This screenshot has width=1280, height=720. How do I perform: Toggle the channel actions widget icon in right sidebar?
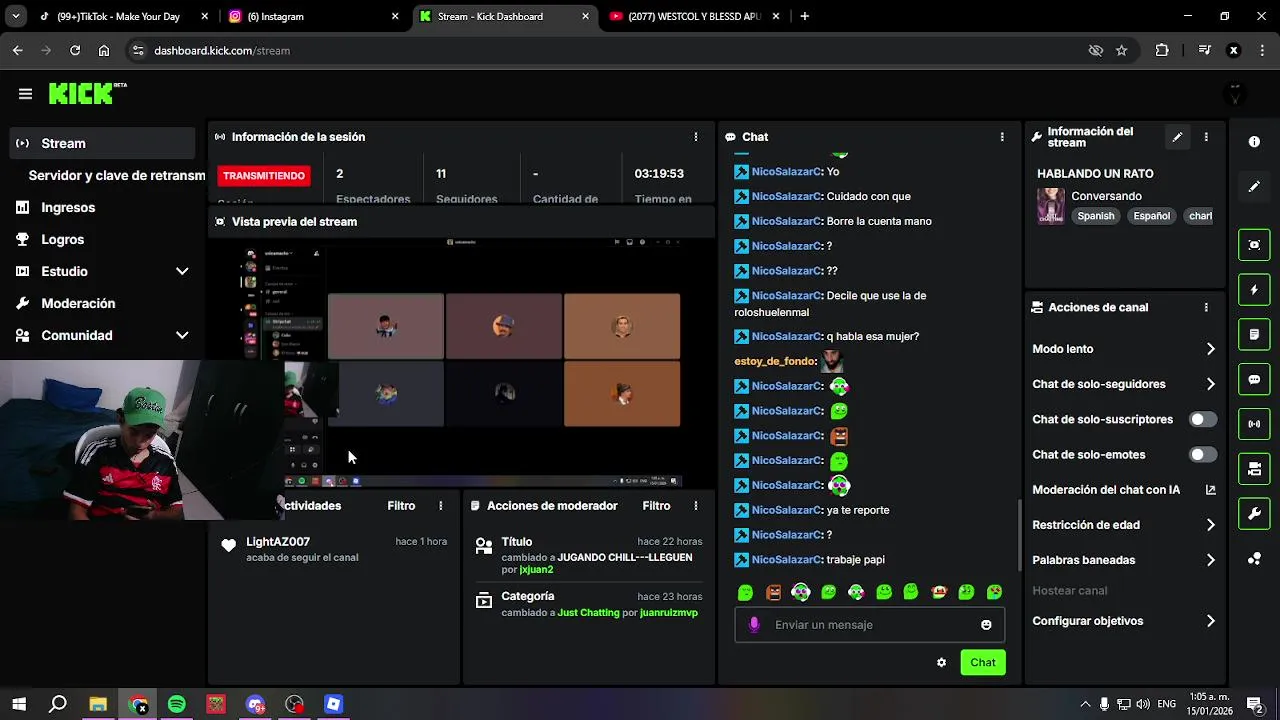click(1254, 469)
